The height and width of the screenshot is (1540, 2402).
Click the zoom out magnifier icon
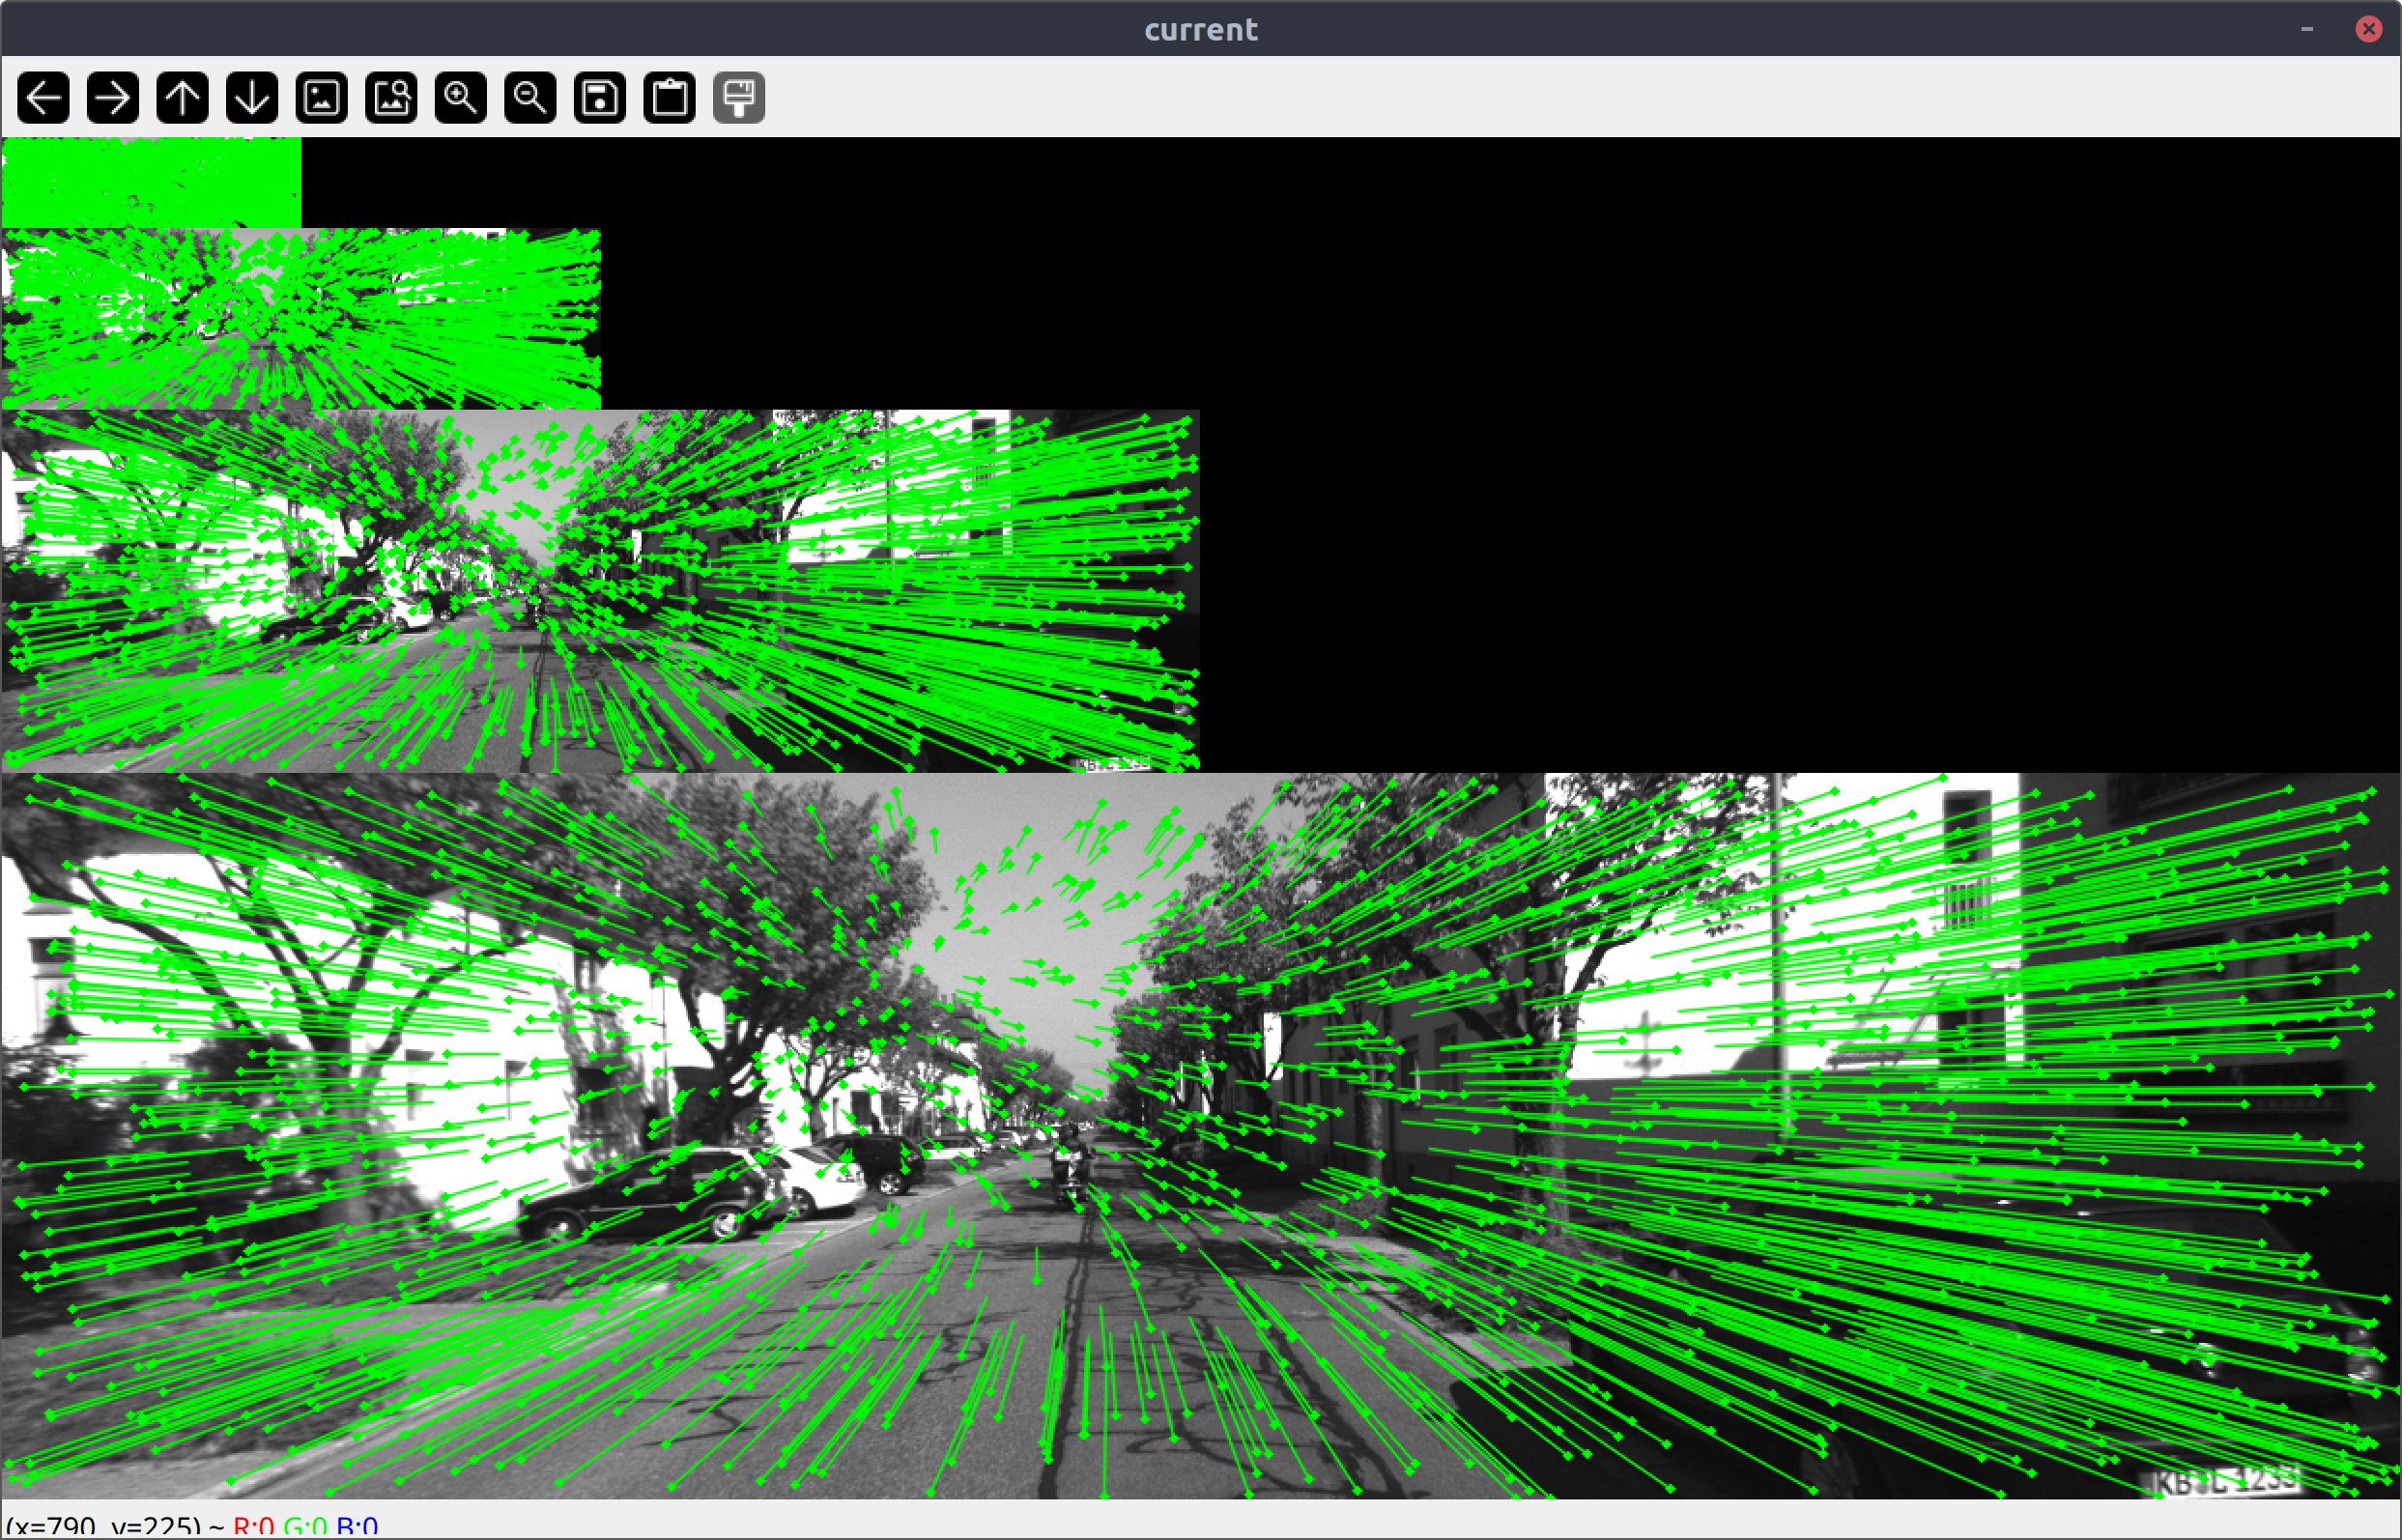click(x=530, y=98)
